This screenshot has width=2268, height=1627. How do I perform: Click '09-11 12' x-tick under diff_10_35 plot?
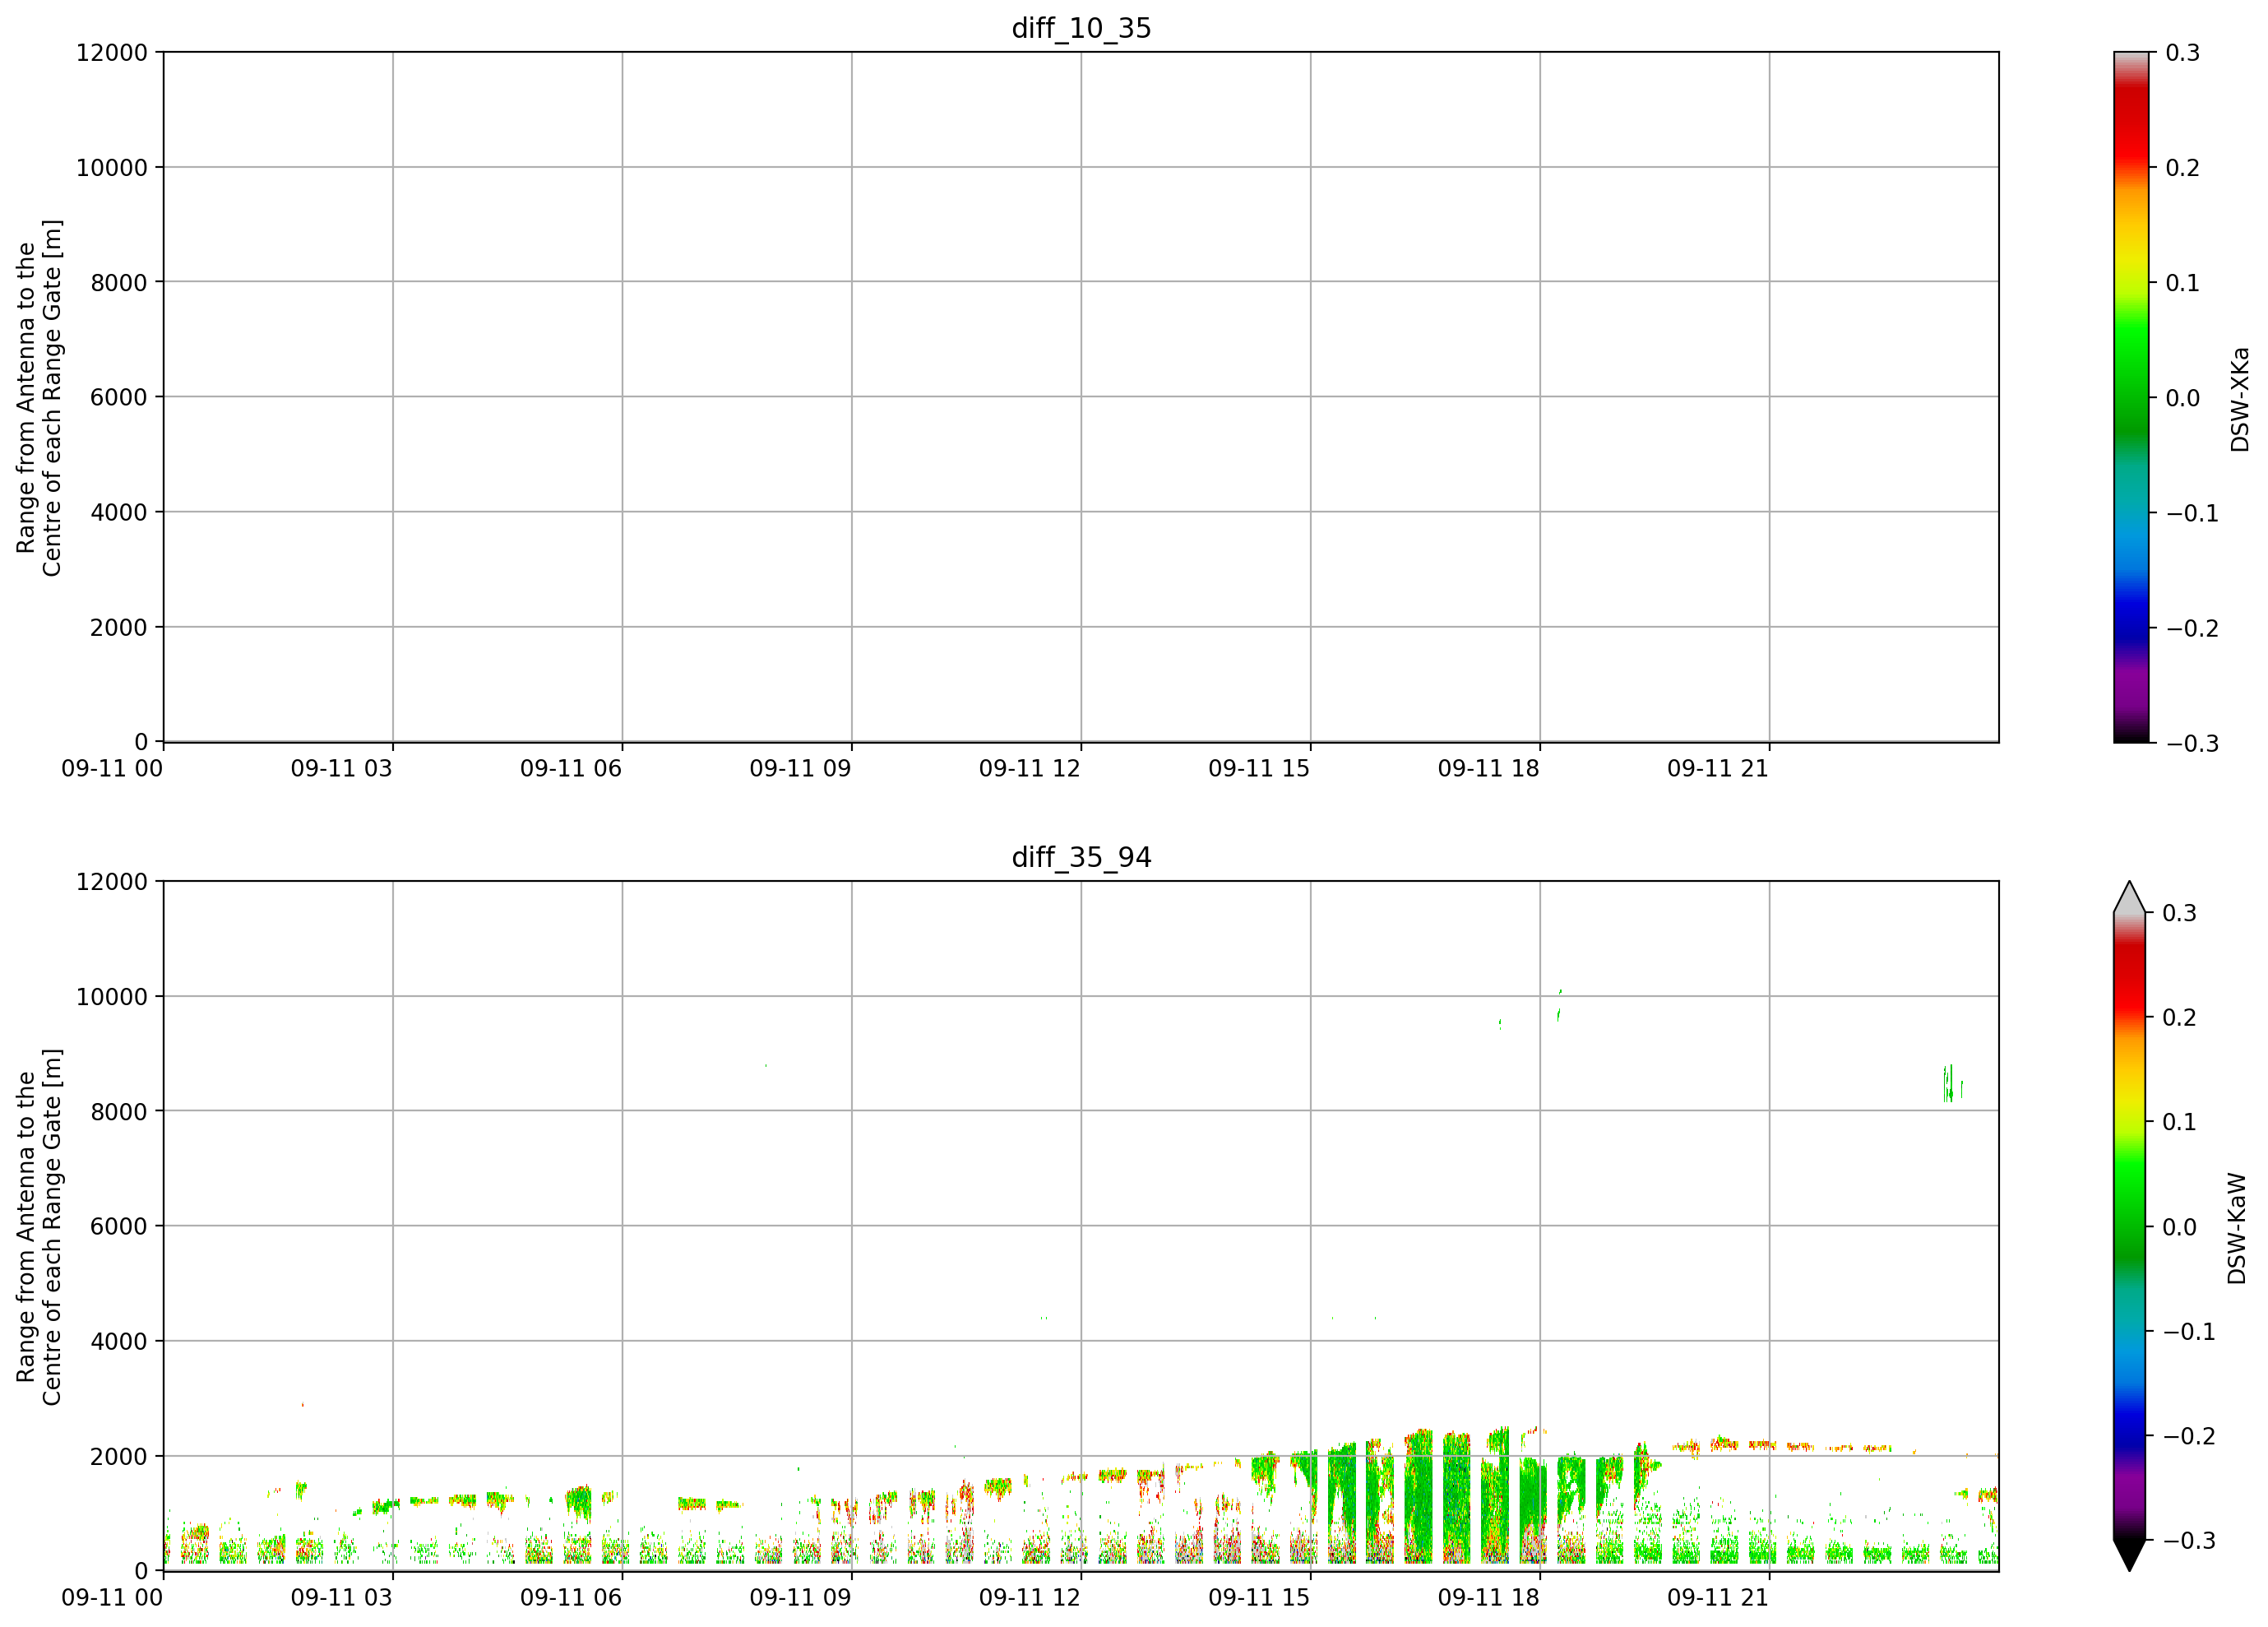pos(1030,768)
